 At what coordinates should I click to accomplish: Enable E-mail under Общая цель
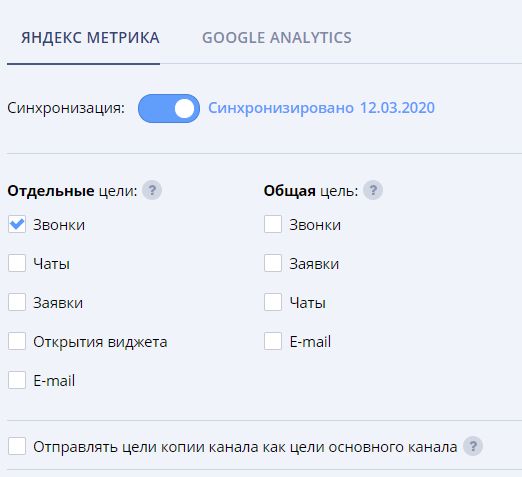point(273,341)
